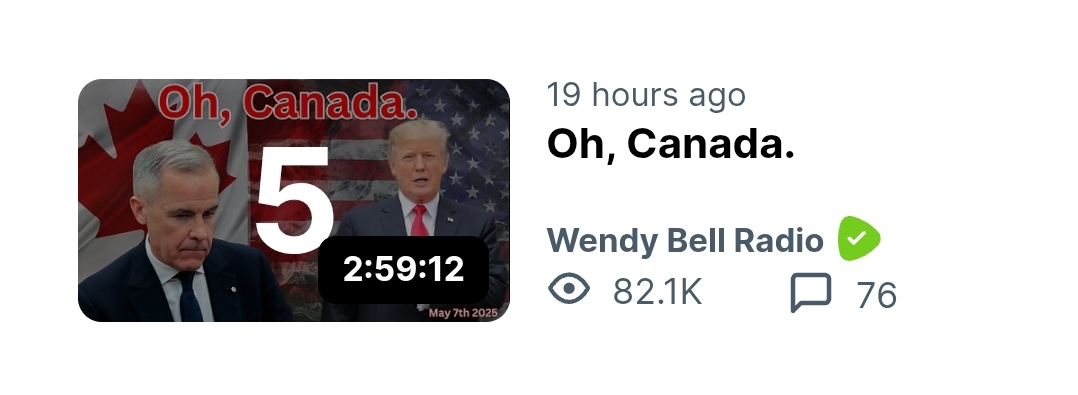Click the green verified checkmark badge
The width and height of the screenshot is (1078, 395).
click(859, 238)
